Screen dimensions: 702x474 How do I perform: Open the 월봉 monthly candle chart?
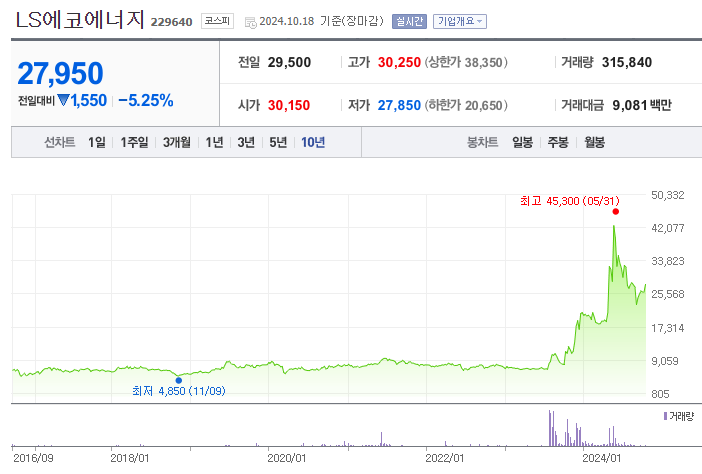595,142
